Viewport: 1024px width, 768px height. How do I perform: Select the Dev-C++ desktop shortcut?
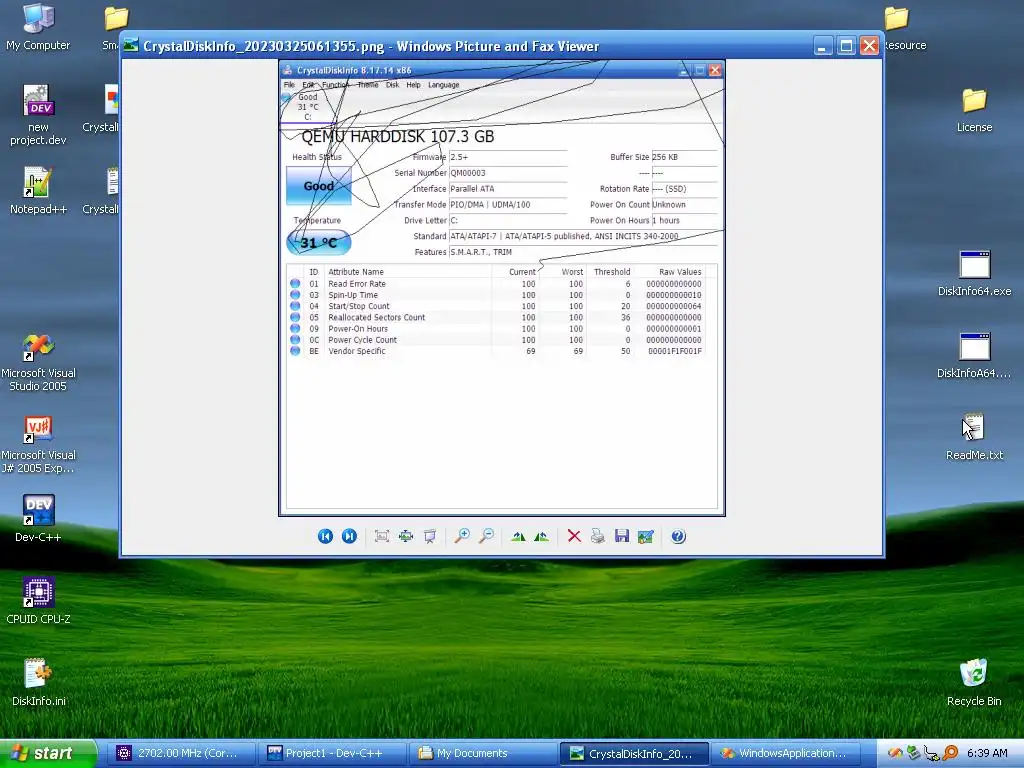click(x=38, y=519)
